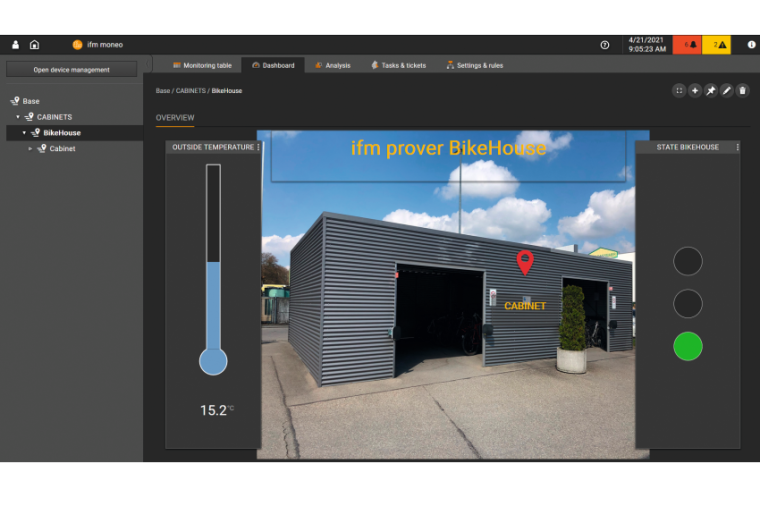This screenshot has width=760, height=506.
Task: Expand the Cabinet tree node
Action: (x=30, y=149)
